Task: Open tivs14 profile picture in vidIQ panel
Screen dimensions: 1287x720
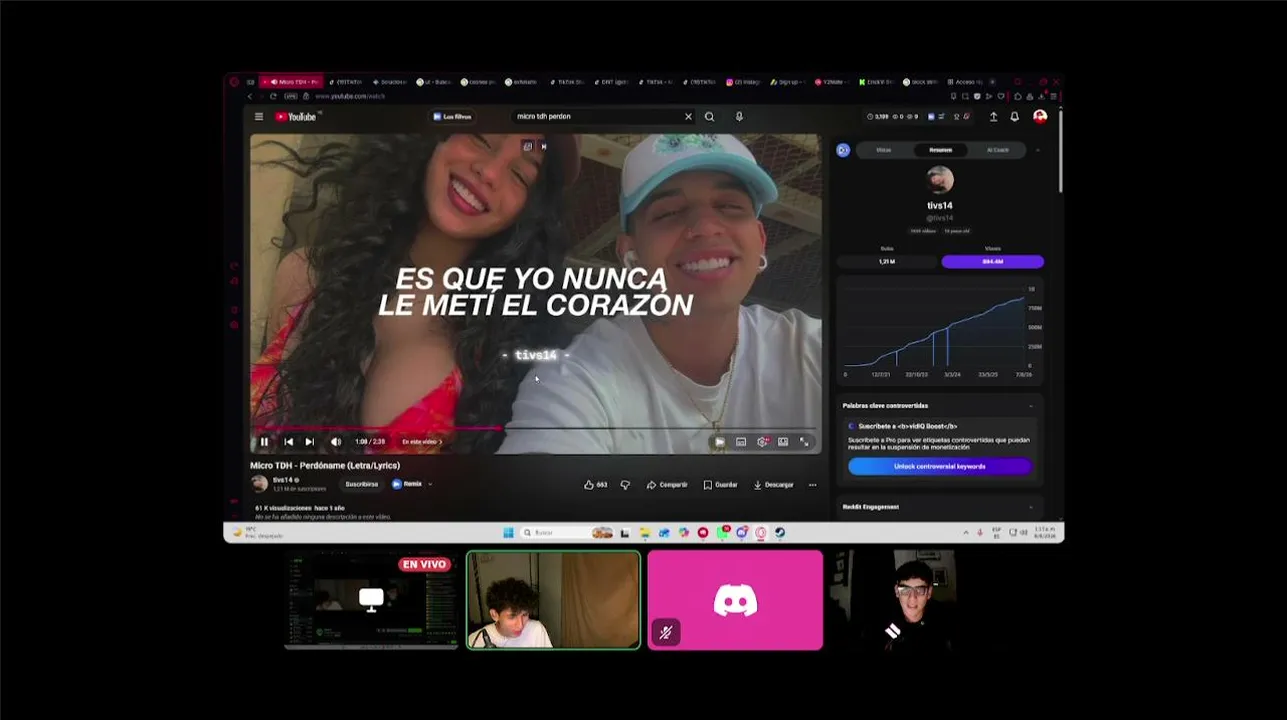Action: [940, 180]
